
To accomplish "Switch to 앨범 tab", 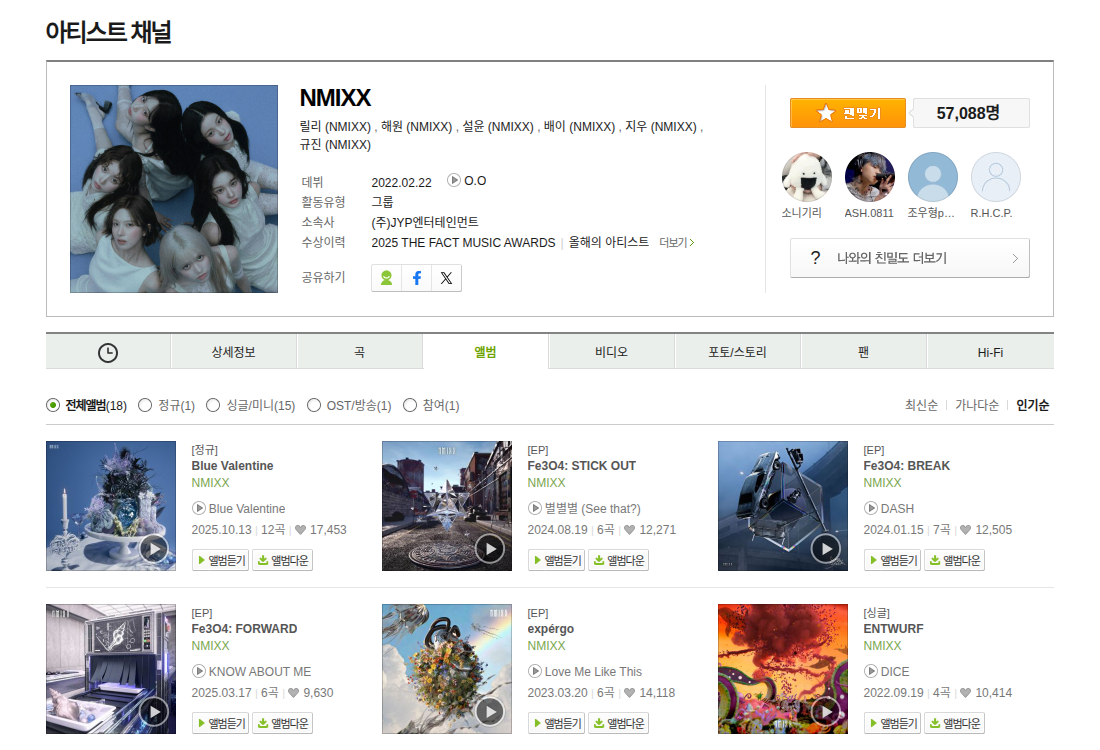I will click(x=485, y=352).
